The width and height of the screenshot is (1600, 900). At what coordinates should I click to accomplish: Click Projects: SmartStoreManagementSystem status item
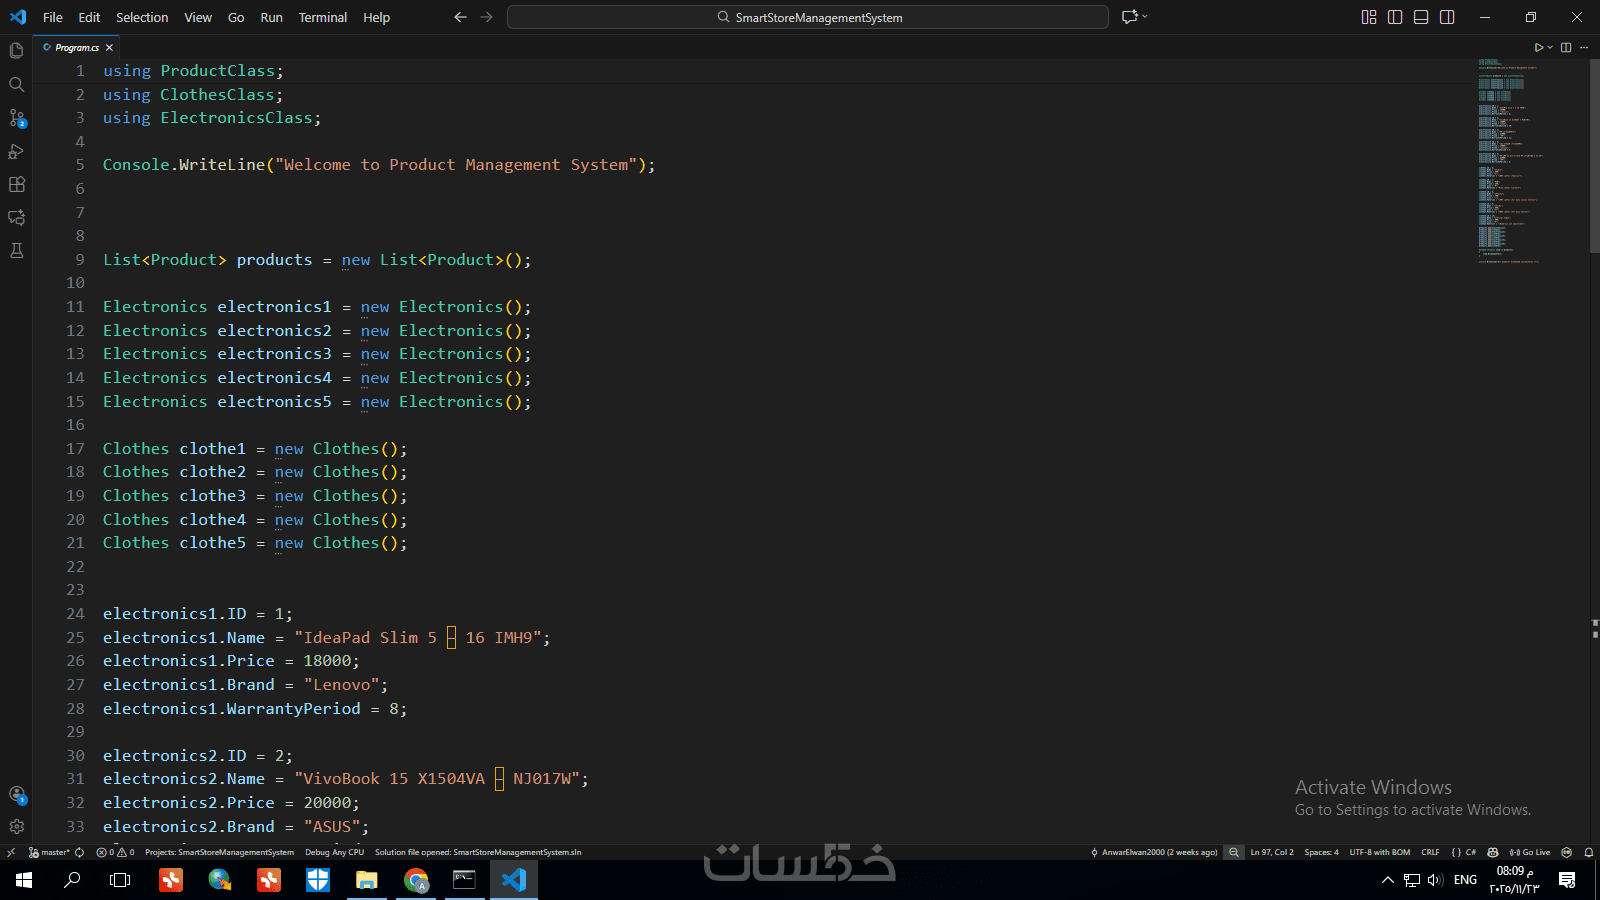[x=219, y=852]
